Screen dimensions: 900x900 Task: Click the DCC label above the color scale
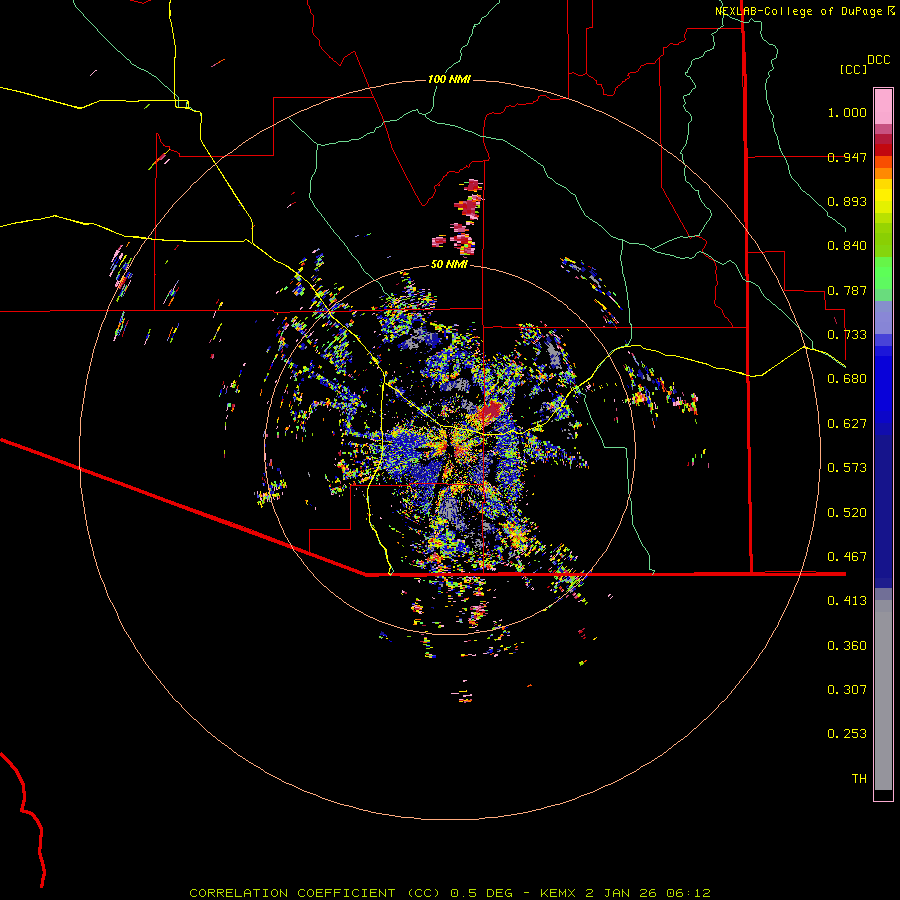(878, 60)
